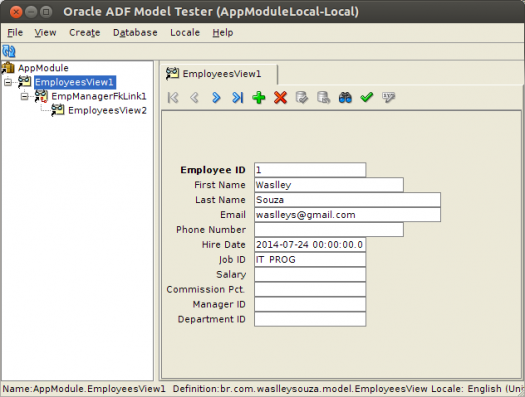525x397 pixels.
Task: Collapse the EmployeesView1 tree node
Action: 8,82
